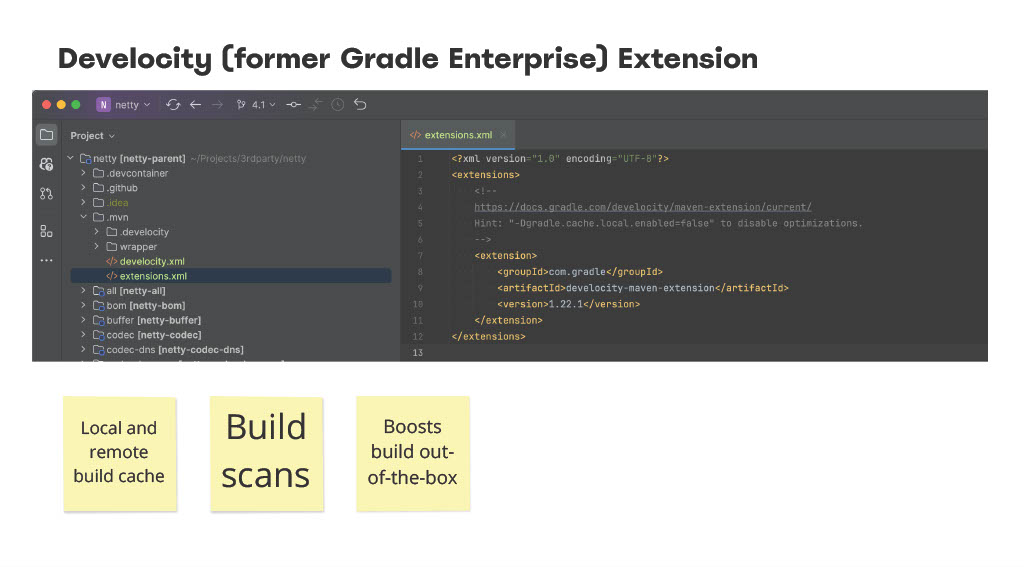This screenshot has width=1024, height=567.
Task: Expand the .develocity folder
Action: 97,232
